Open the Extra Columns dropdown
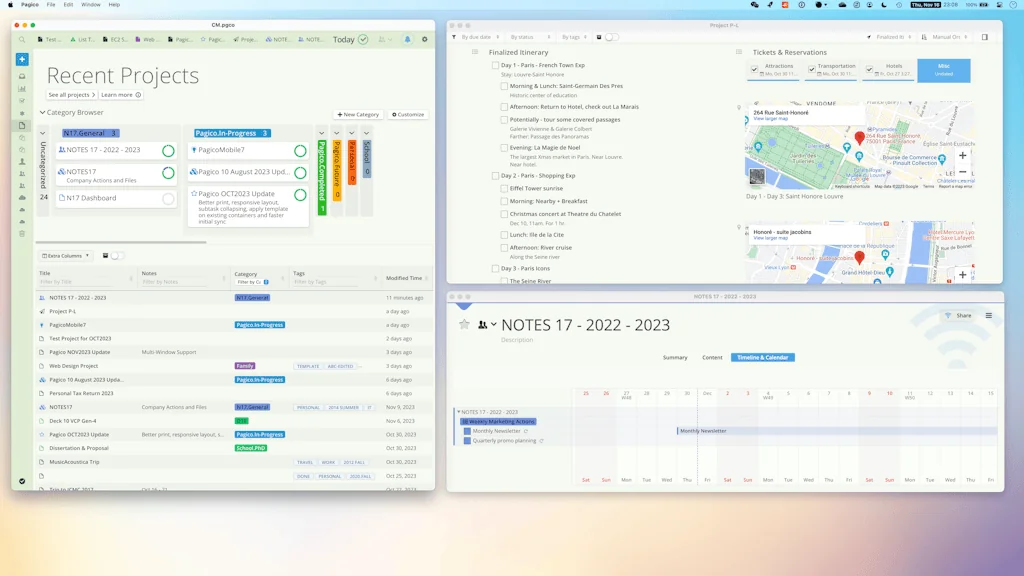 (x=65, y=255)
